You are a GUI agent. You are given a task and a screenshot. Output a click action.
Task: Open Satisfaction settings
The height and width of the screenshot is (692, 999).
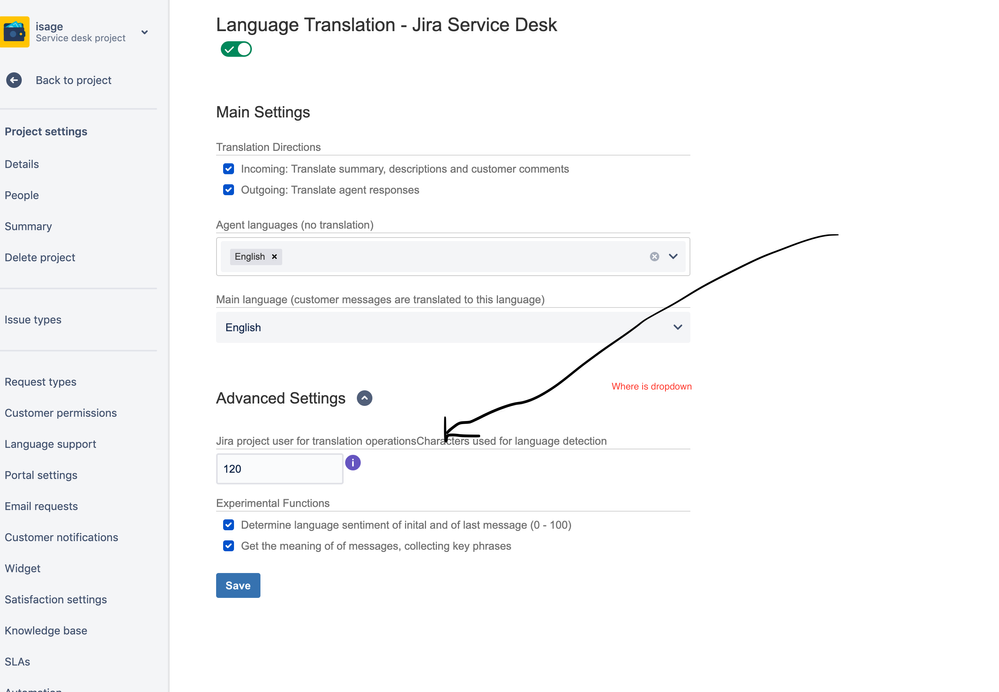pos(55,600)
